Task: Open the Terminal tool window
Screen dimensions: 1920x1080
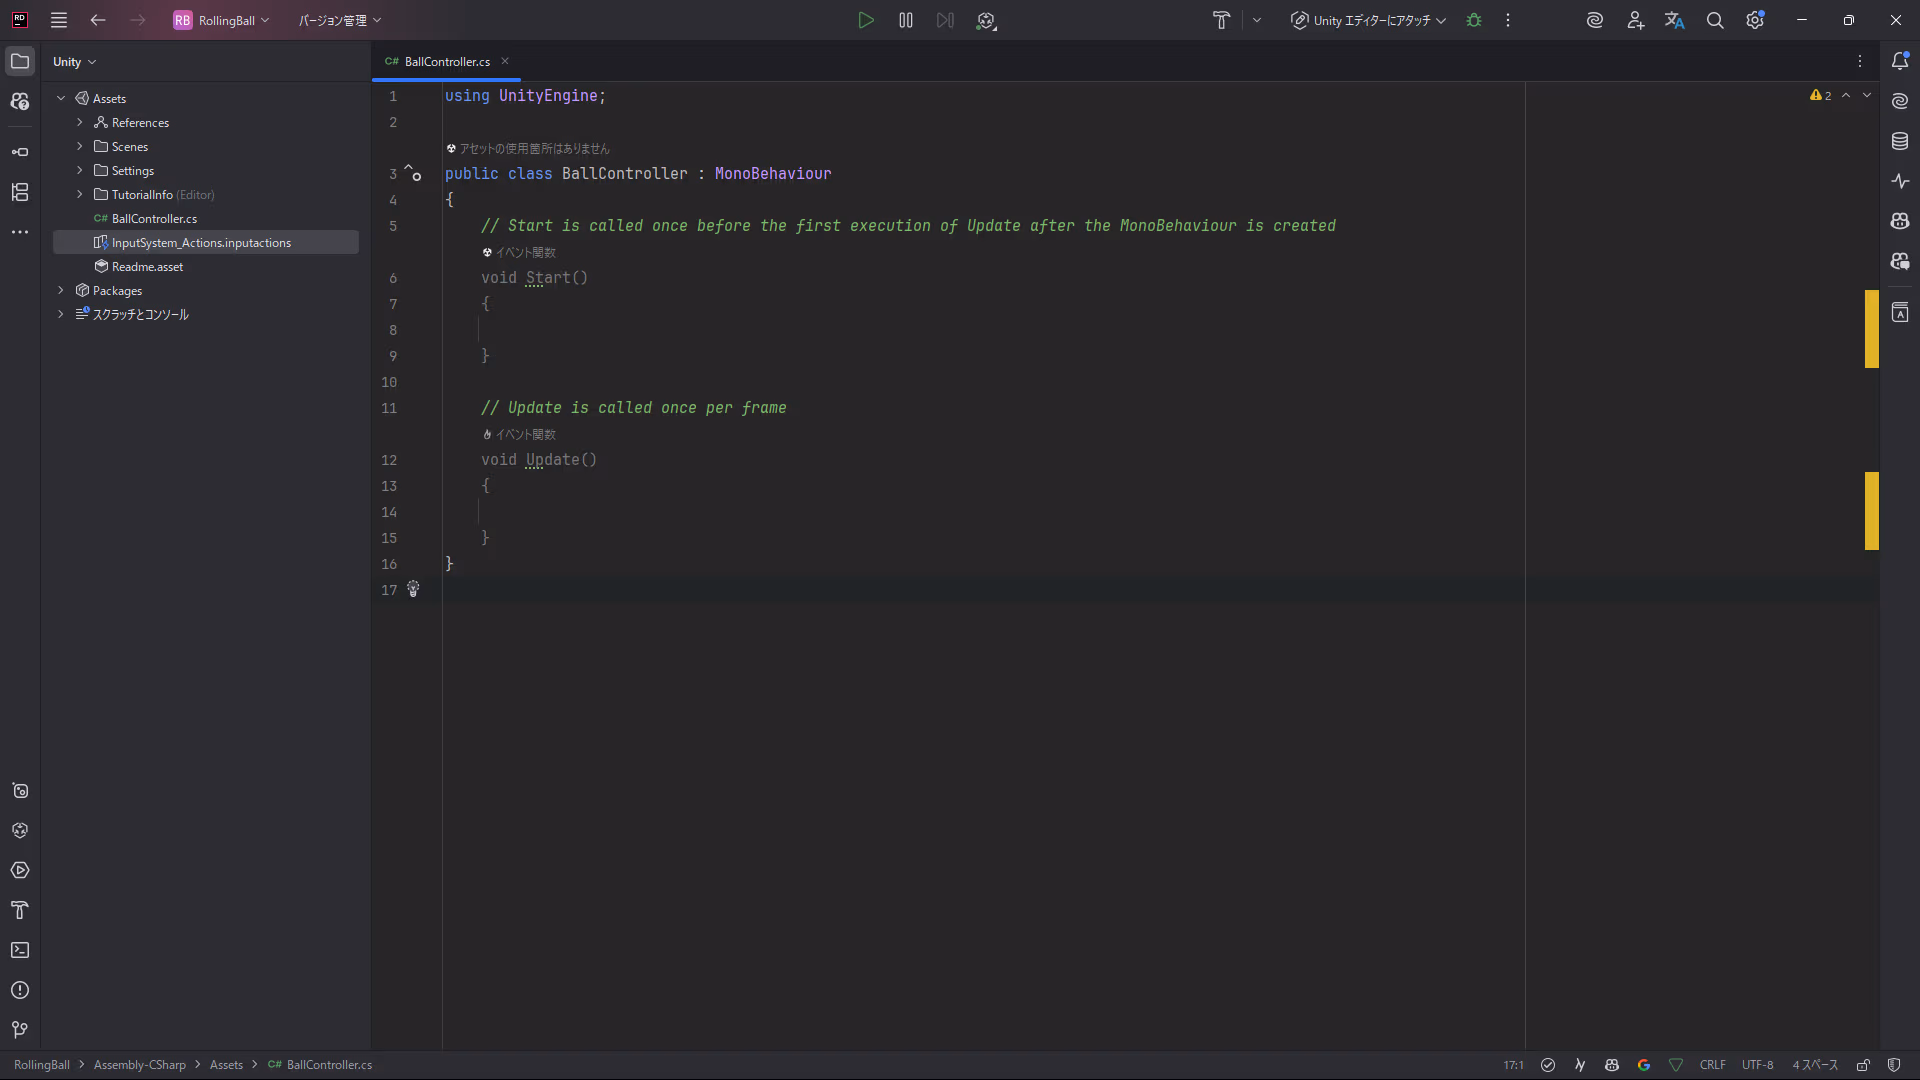Action: [x=20, y=950]
